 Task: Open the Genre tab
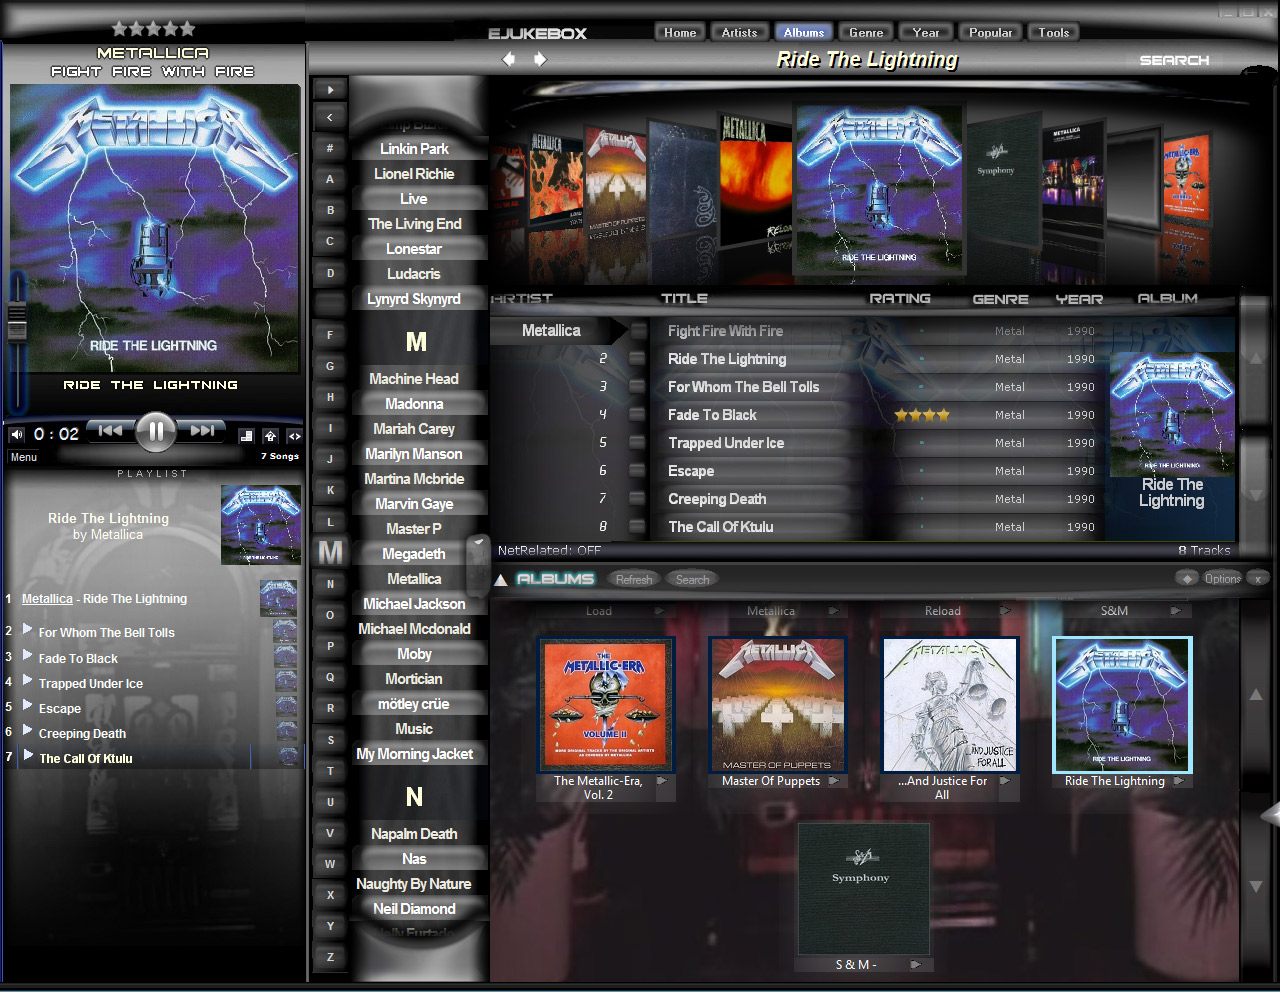[866, 33]
